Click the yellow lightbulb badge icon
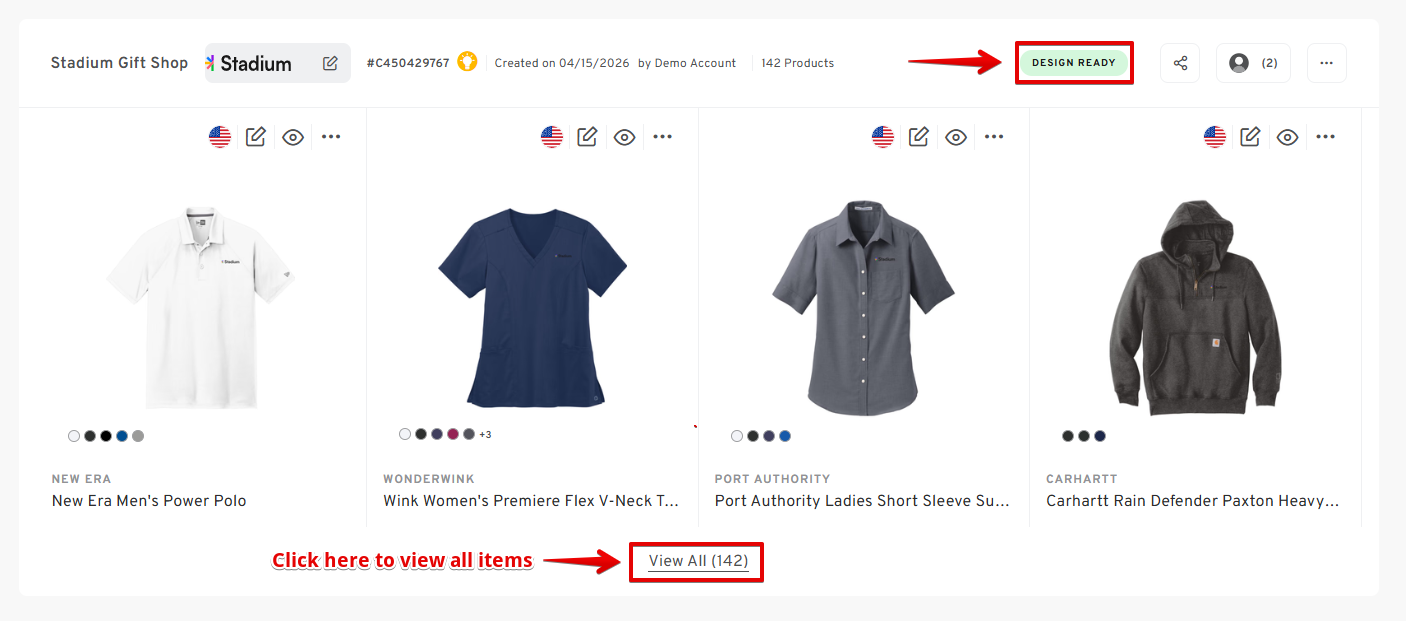Viewport: 1406px width, 621px height. click(467, 62)
